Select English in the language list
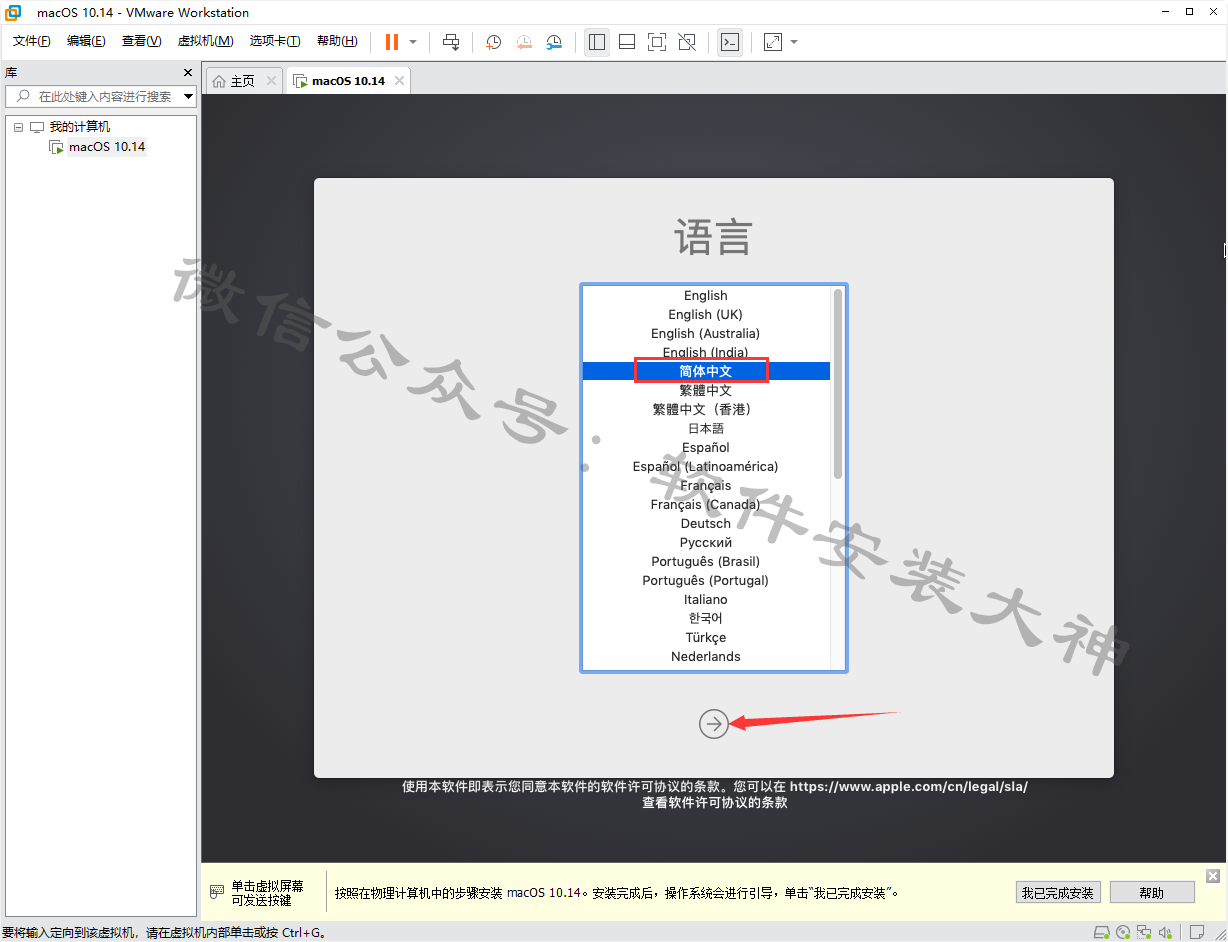The height and width of the screenshot is (942, 1228). click(706, 295)
